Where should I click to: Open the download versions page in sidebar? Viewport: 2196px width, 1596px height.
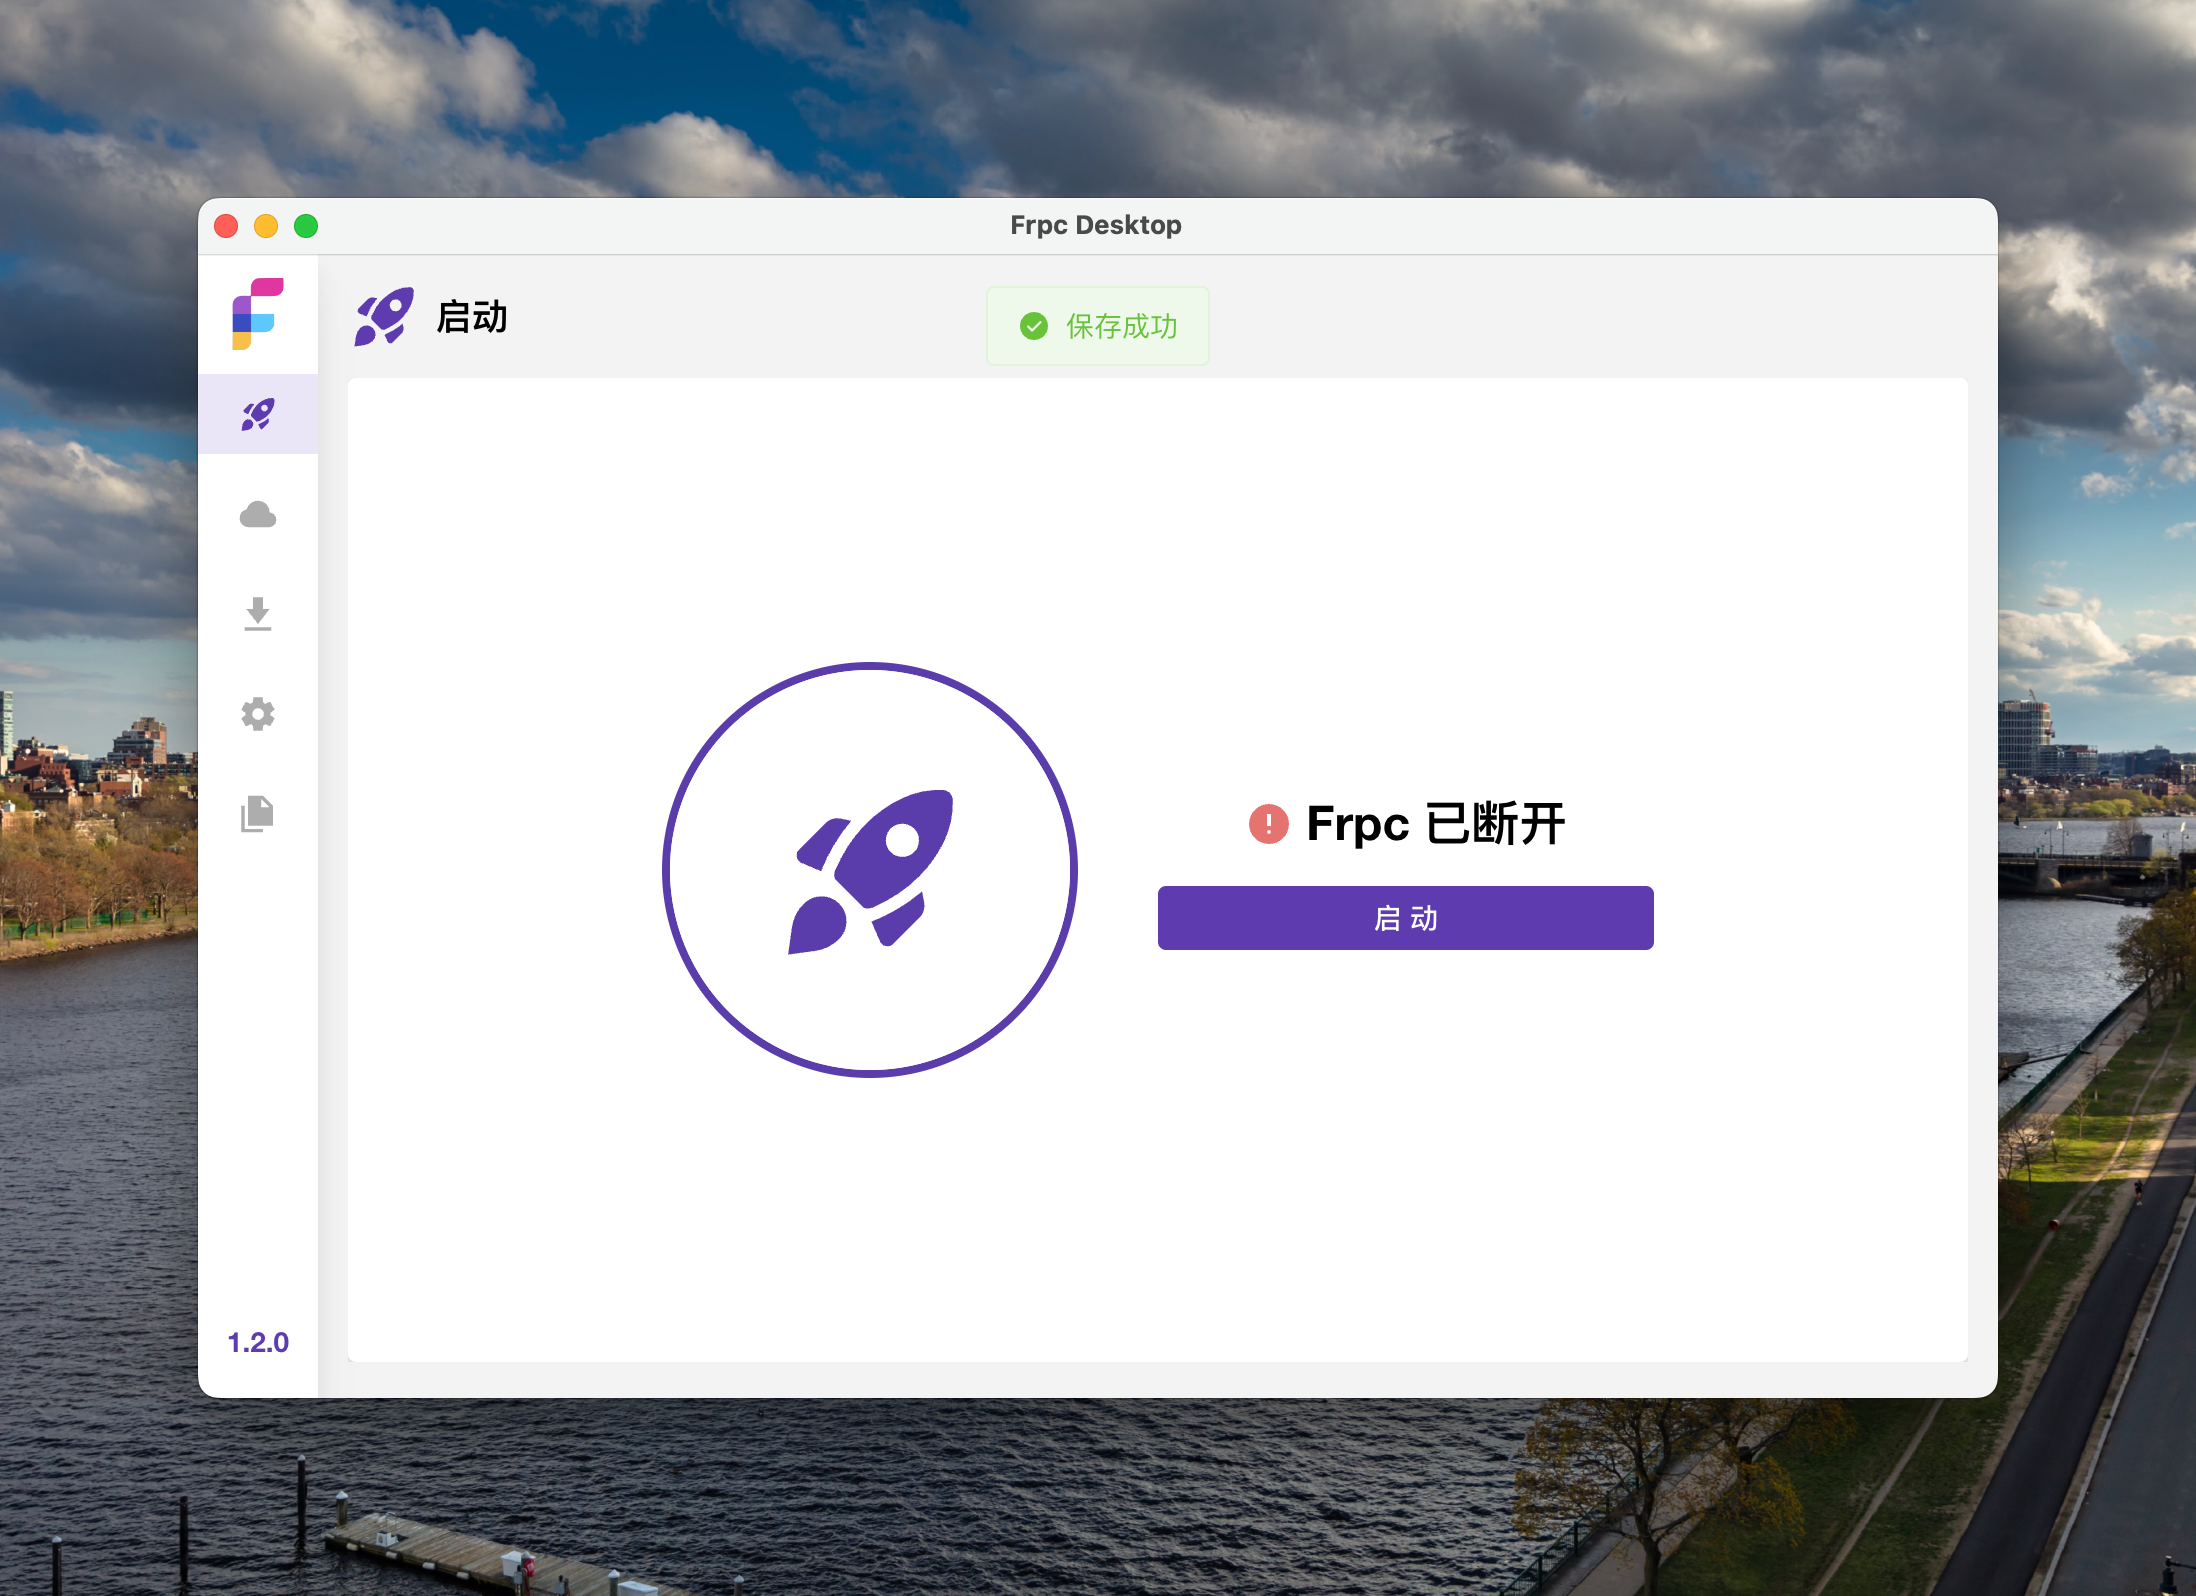258,614
